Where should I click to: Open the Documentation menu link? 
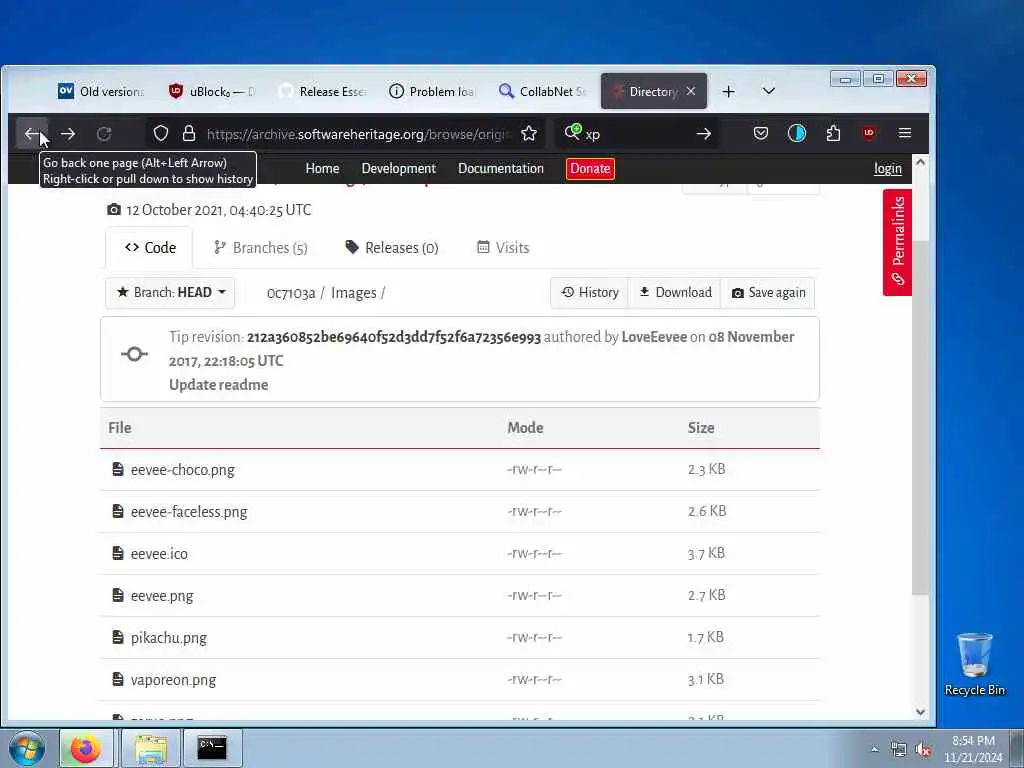click(x=501, y=168)
